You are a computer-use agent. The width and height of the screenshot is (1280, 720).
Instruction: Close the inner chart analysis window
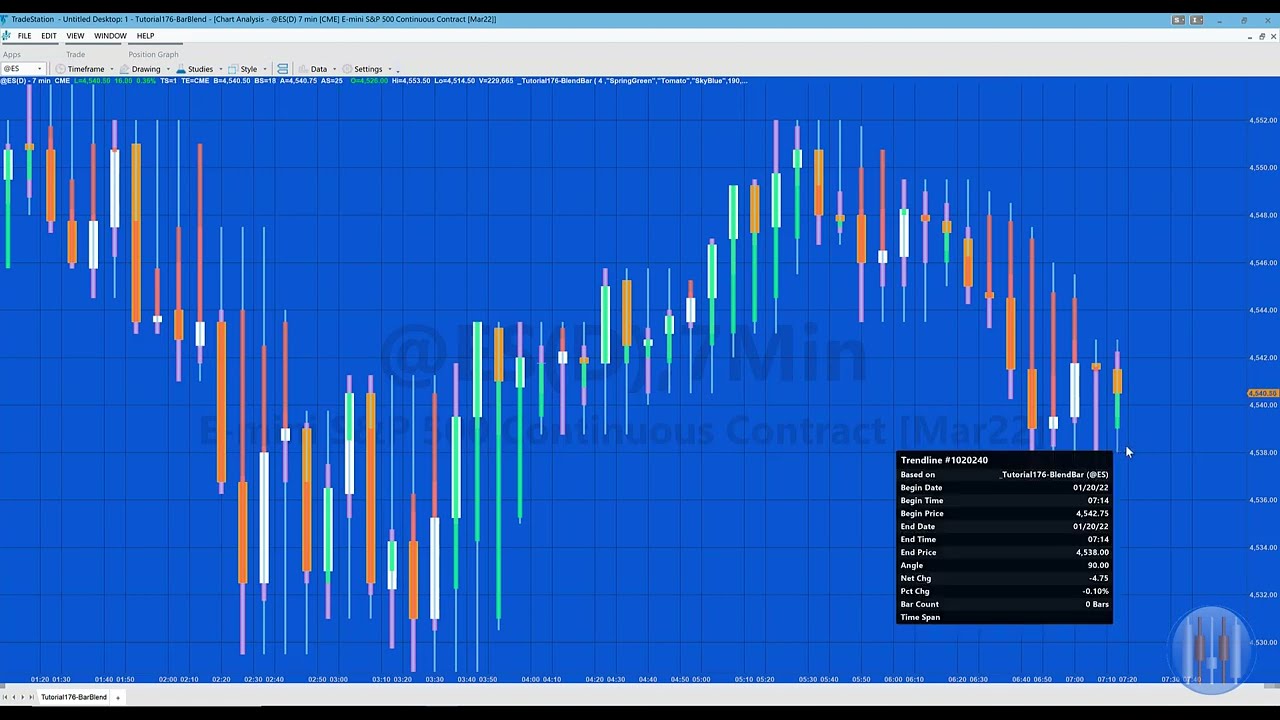point(1273,36)
